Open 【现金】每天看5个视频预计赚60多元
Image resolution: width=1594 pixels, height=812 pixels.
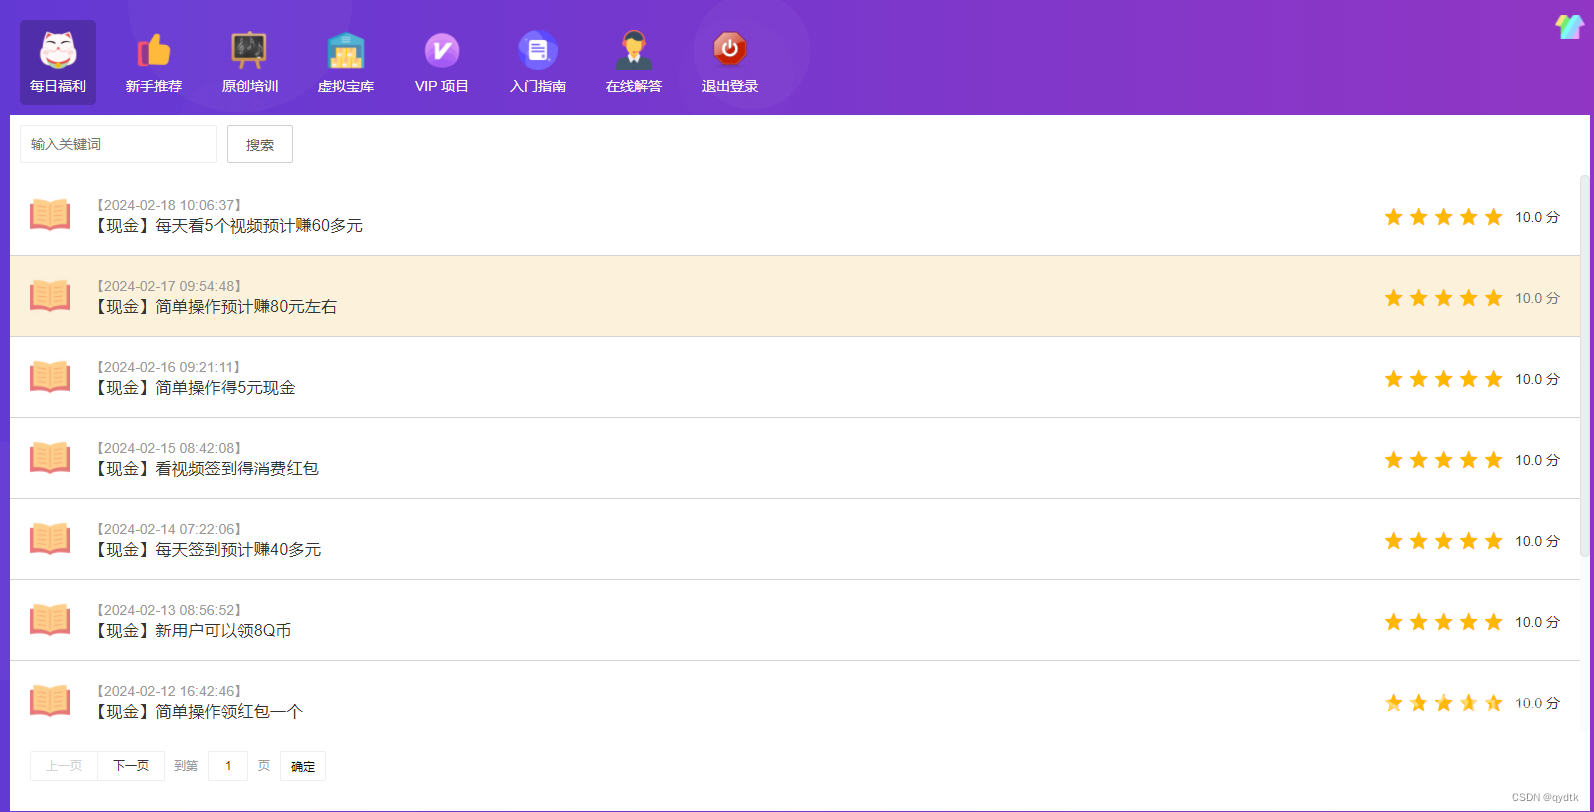pos(228,226)
